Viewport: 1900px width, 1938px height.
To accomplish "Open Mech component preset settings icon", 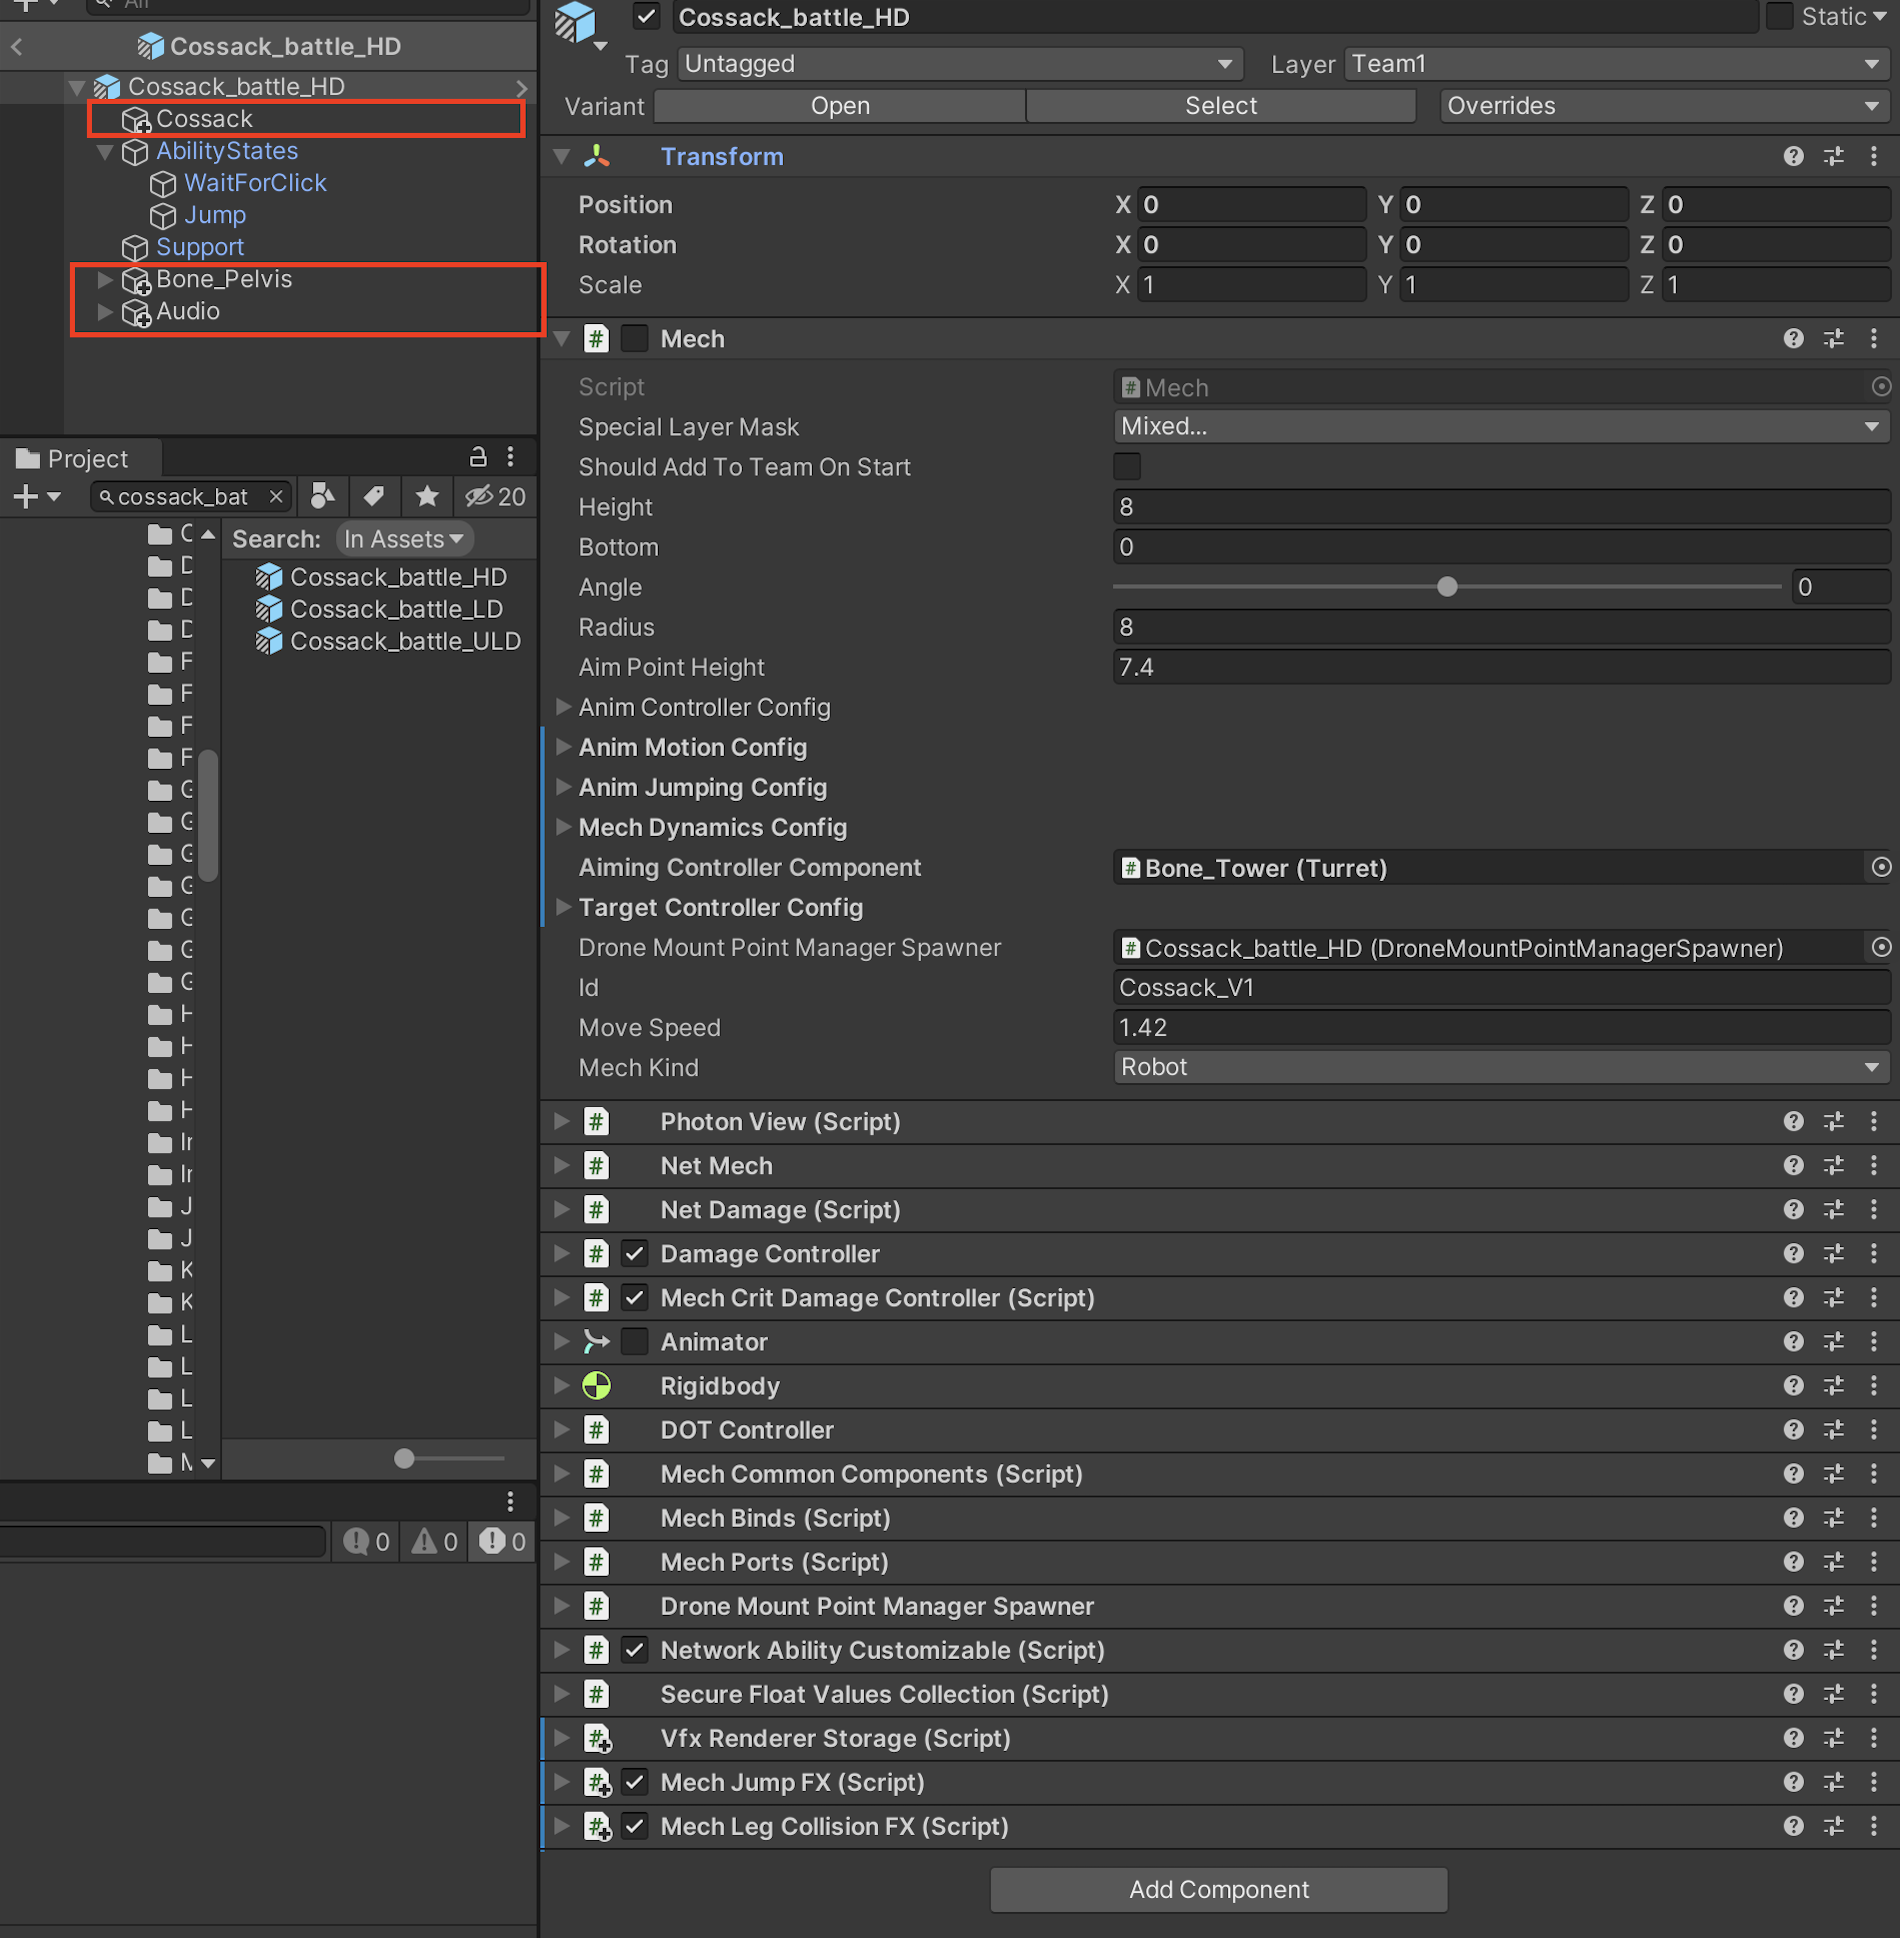I will click(x=1833, y=339).
